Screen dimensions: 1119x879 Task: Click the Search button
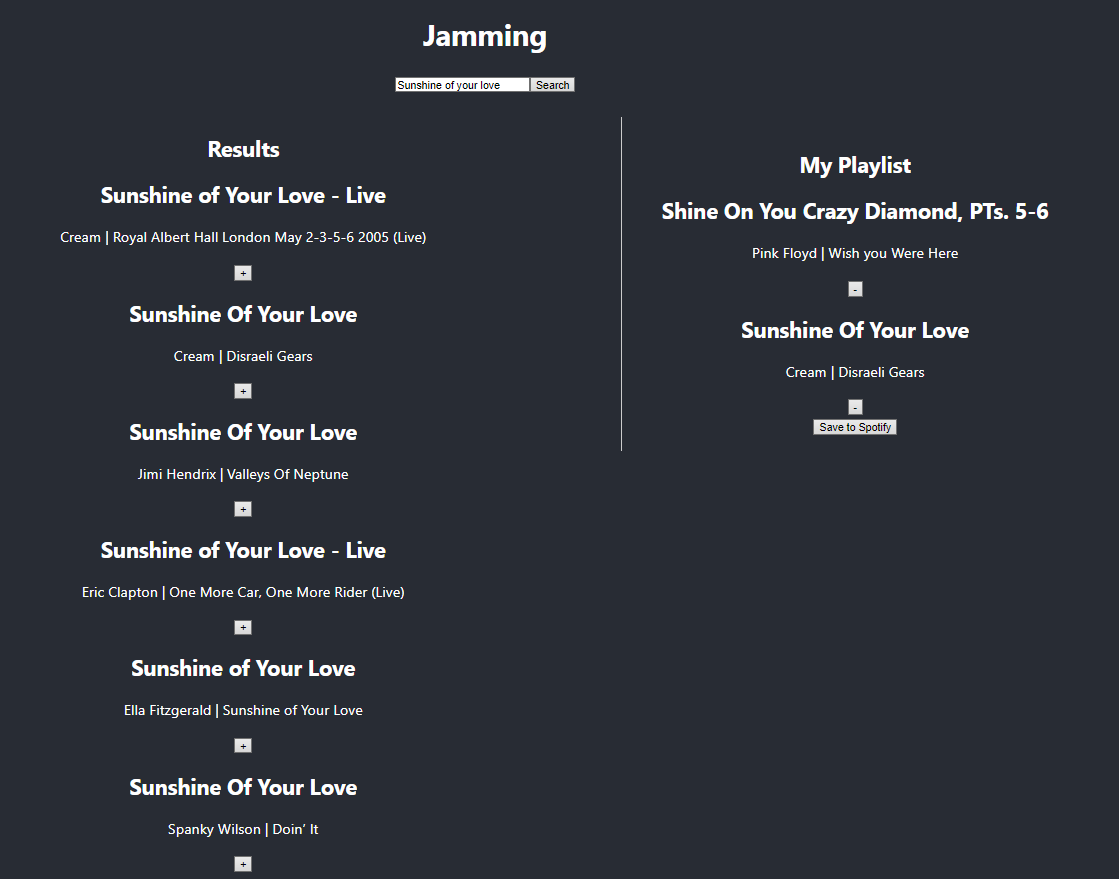tap(552, 85)
